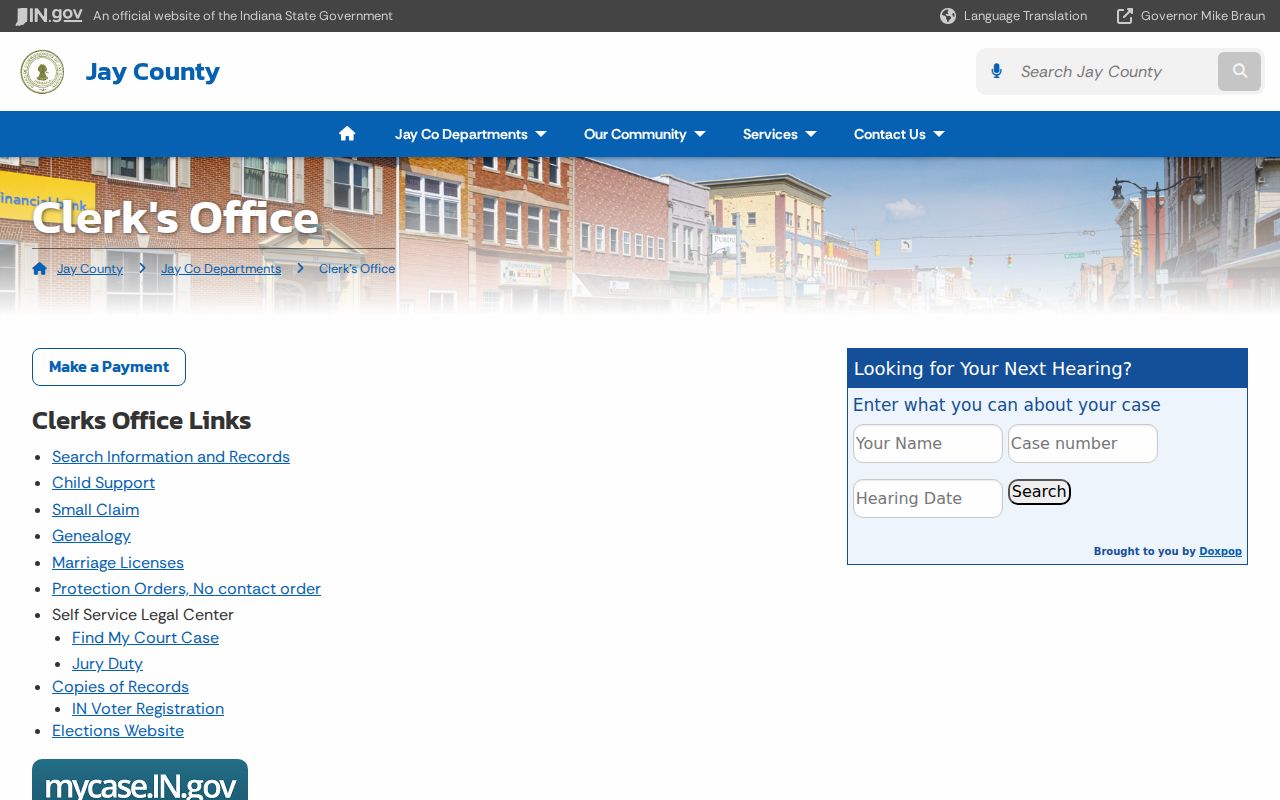The width and height of the screenshot is (1280, 800).
Task: Open the Services dropdown menu
Action: click(x=780, y=134)
